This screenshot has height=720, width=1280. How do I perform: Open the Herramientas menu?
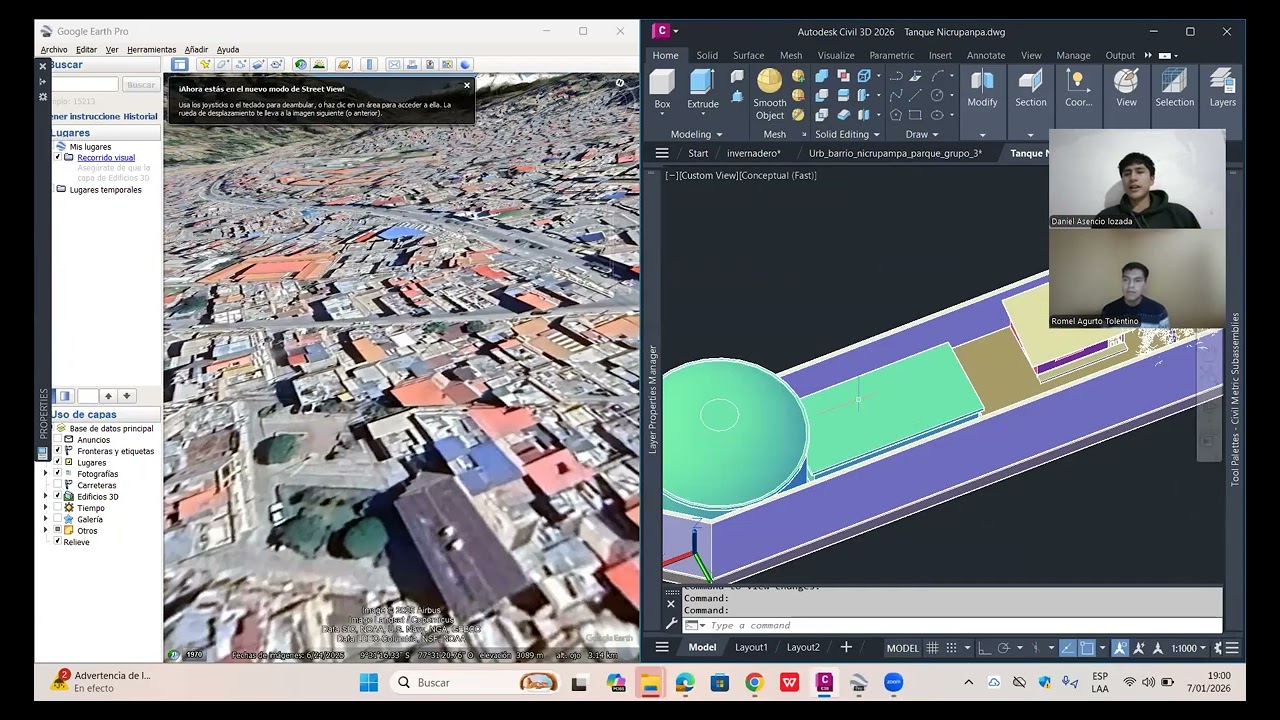(x=151, y=49)
